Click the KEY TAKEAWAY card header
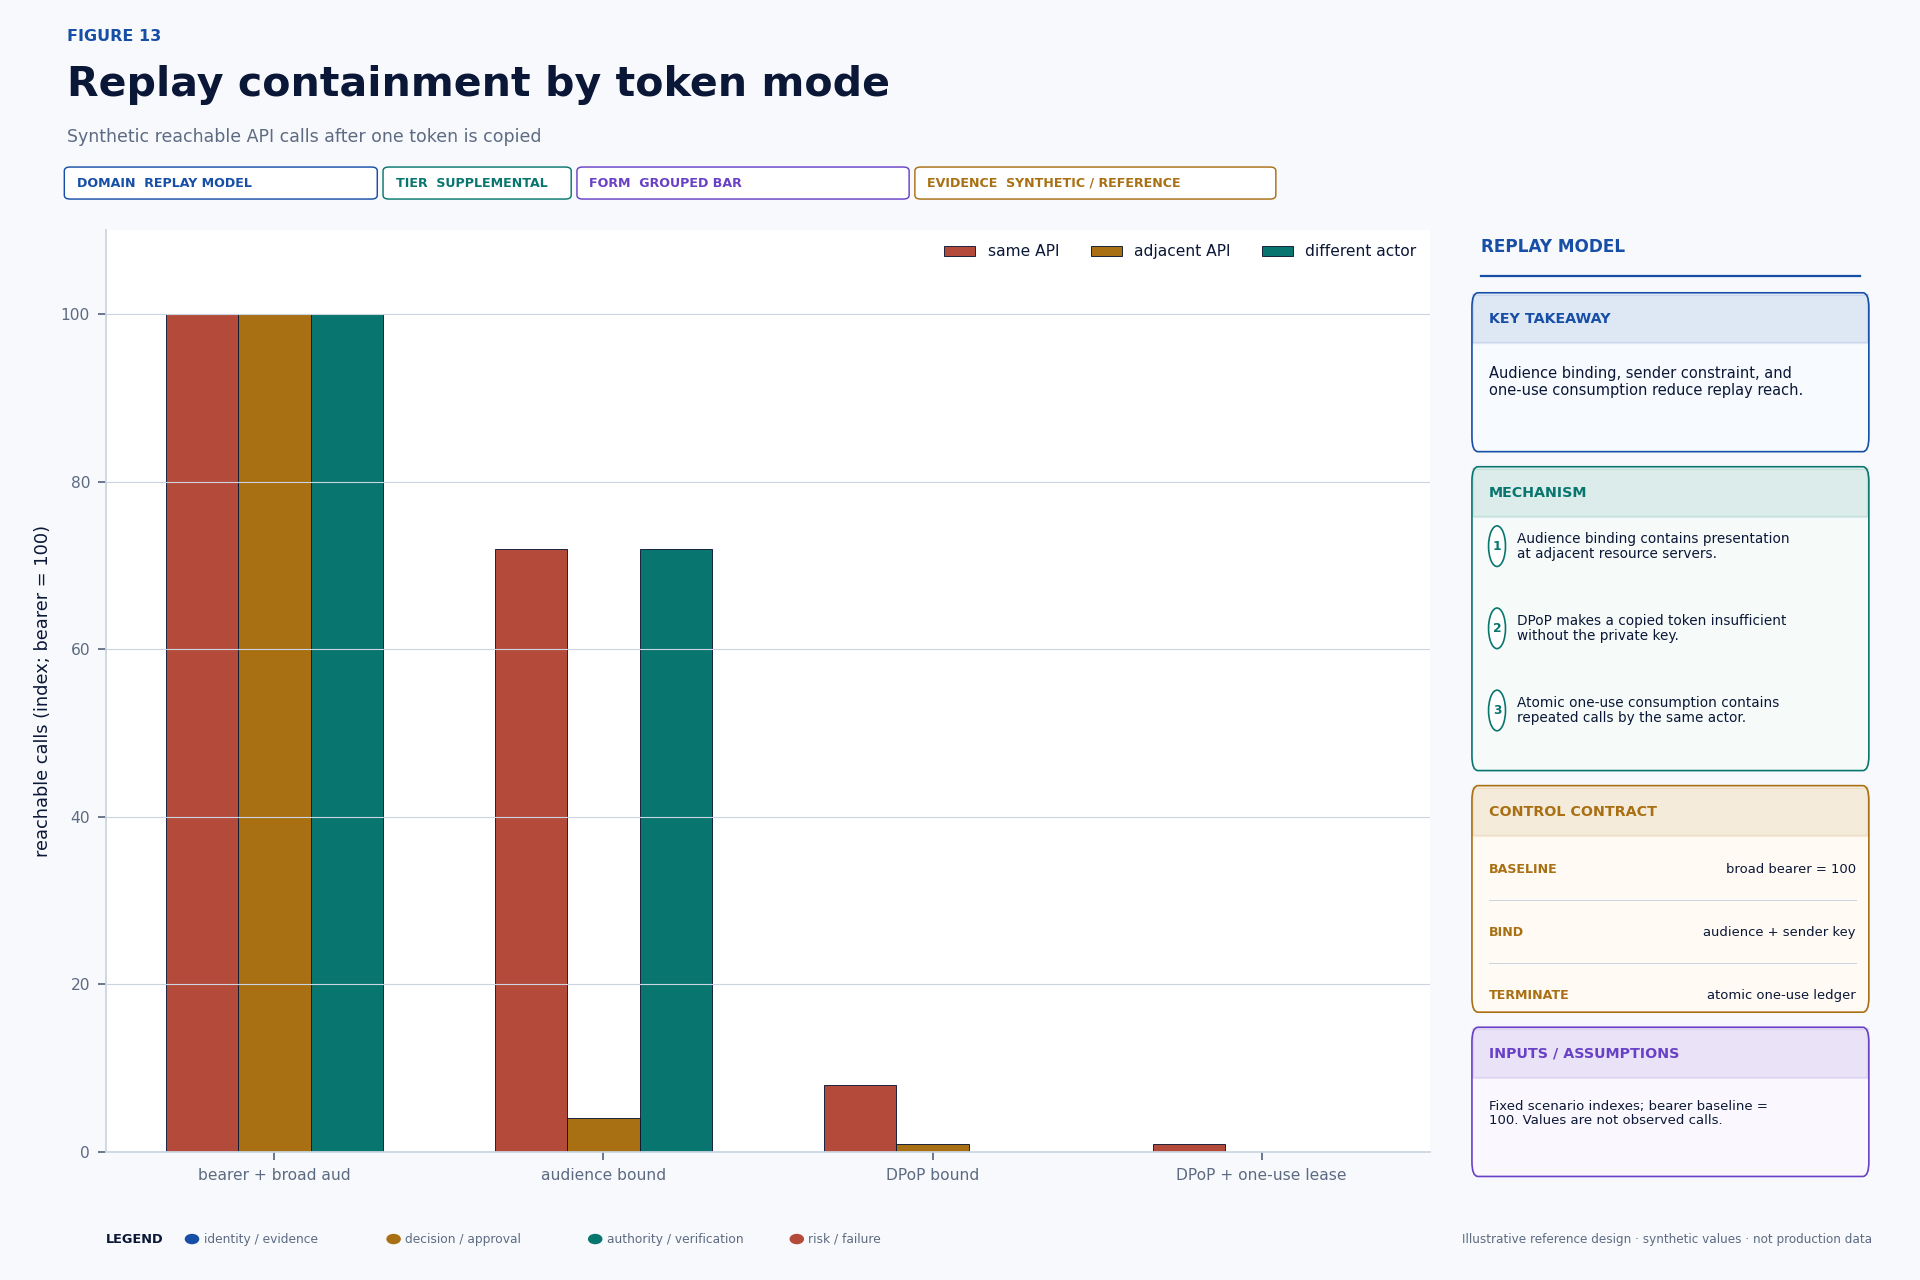1920x1280 pixels. [x=1670, y=318]
